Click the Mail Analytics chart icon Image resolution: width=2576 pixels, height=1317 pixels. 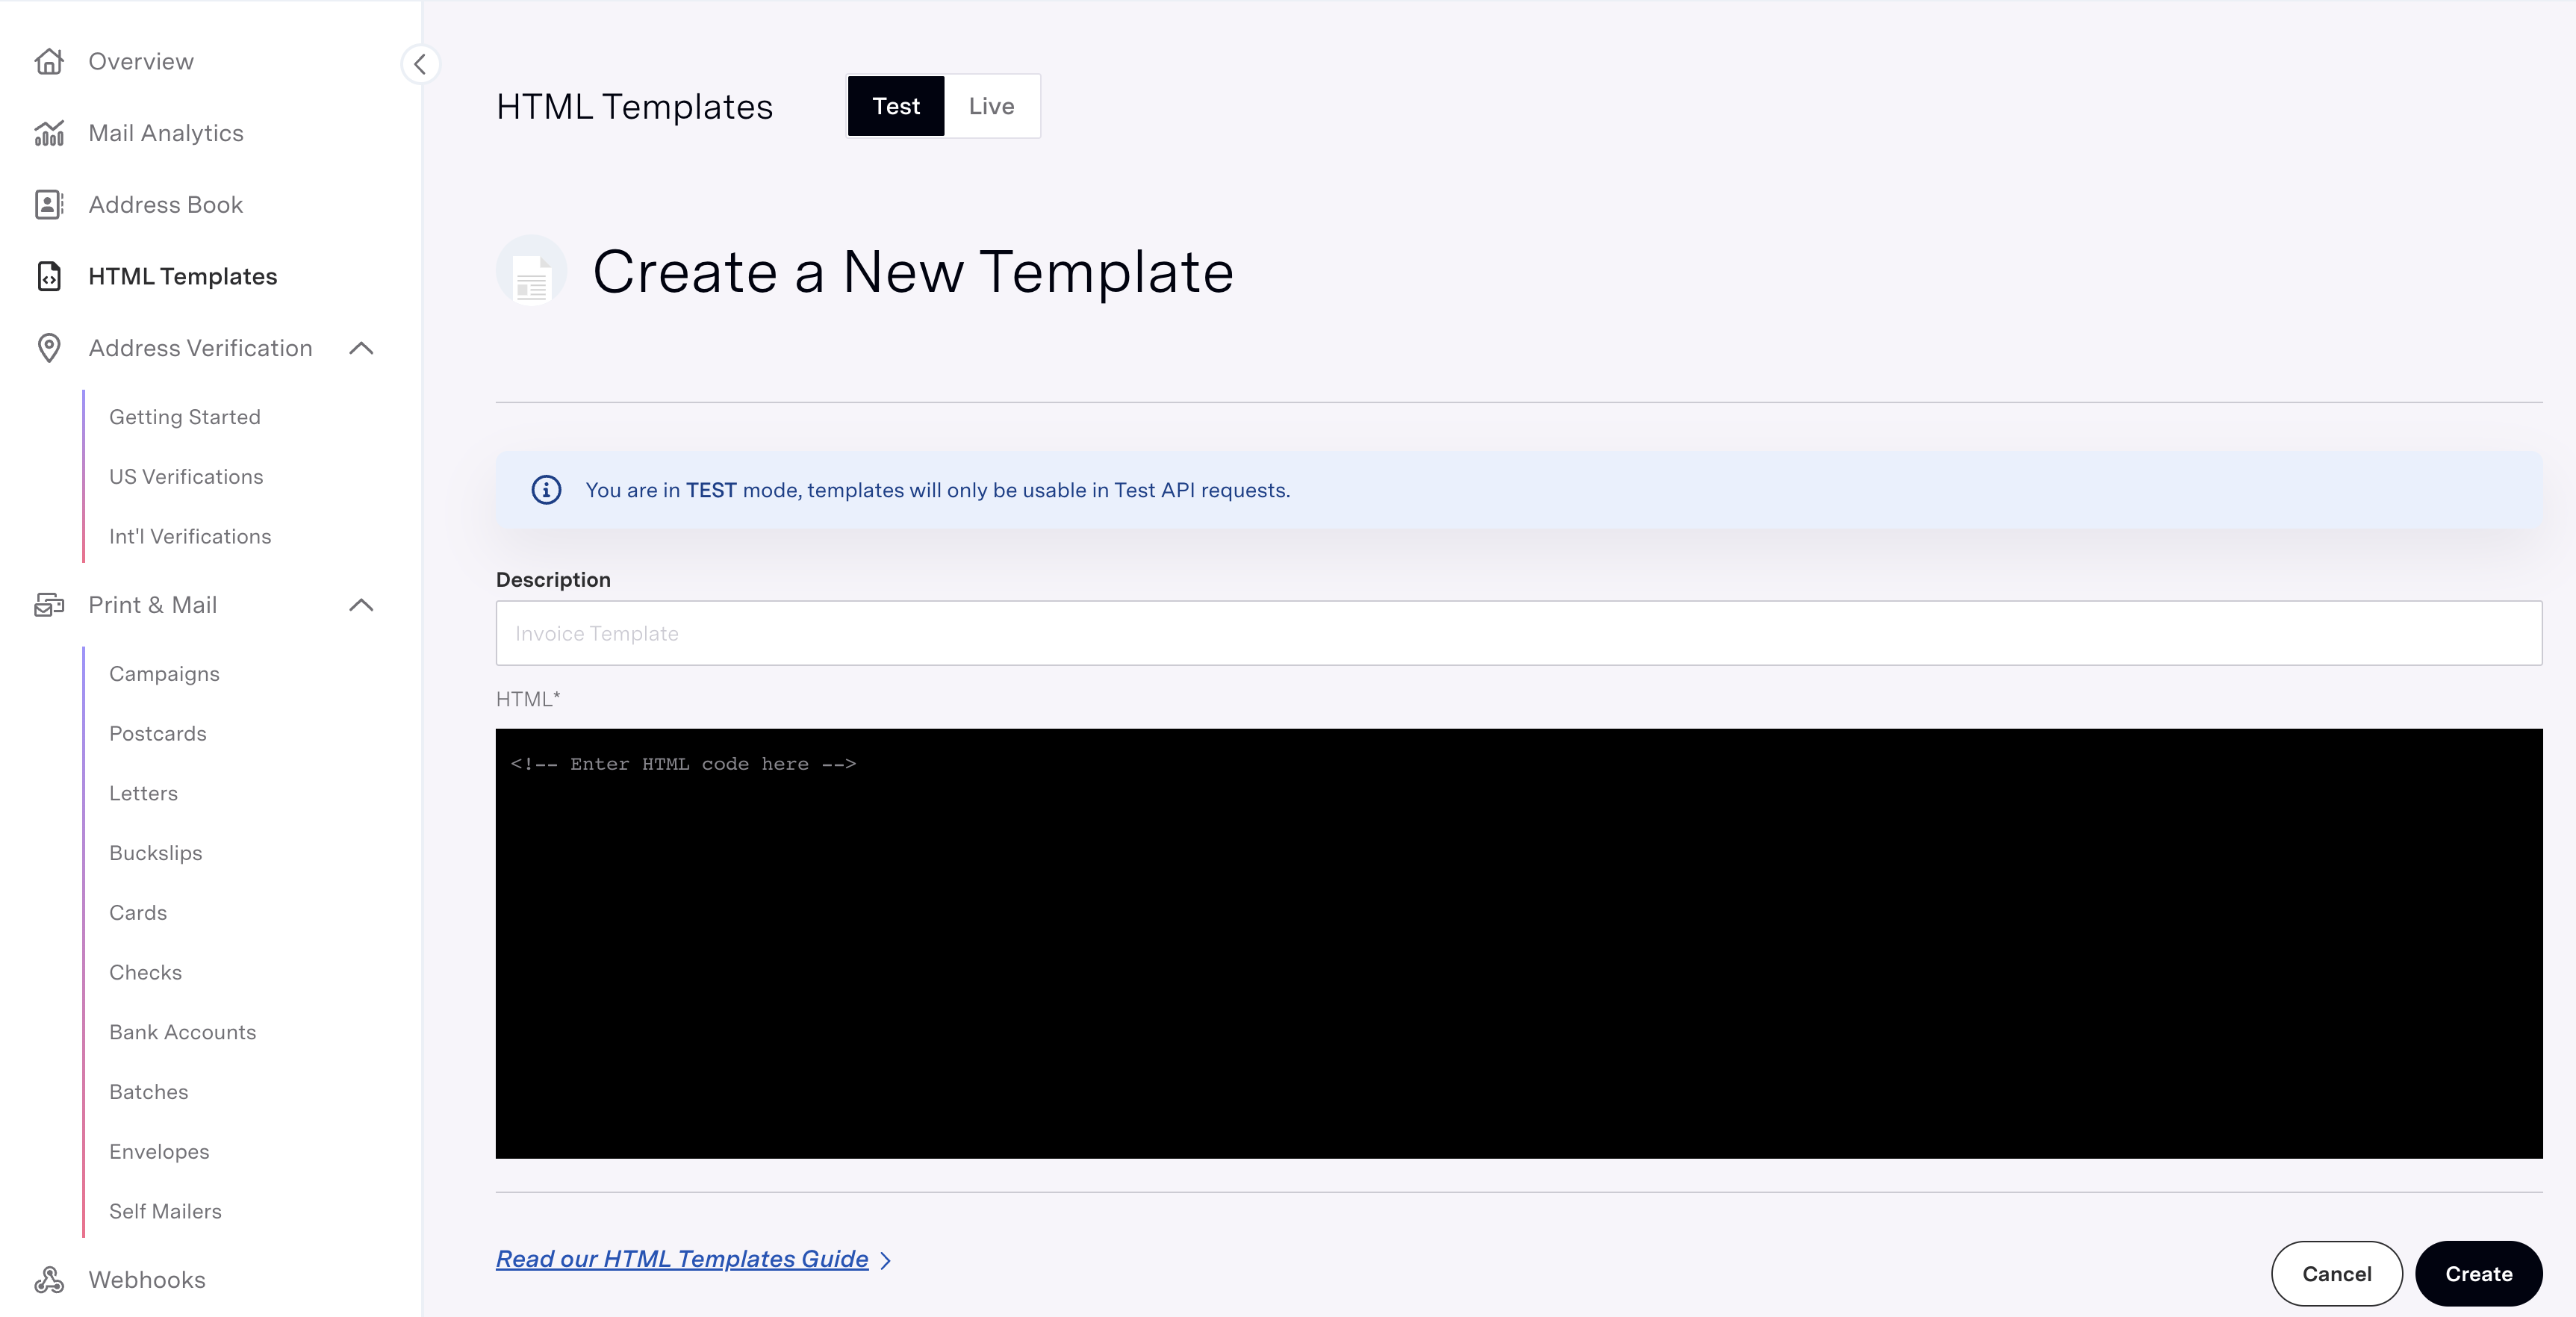49,133
